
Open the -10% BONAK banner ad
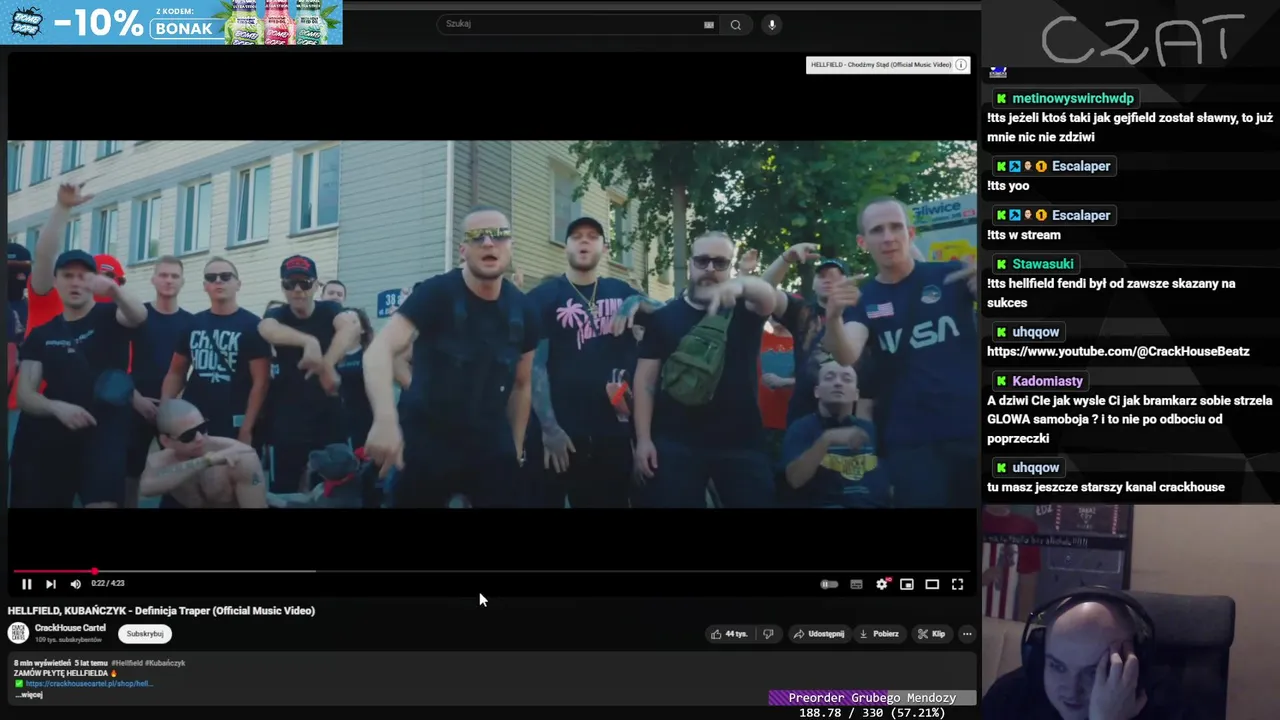tap(171, 22)
